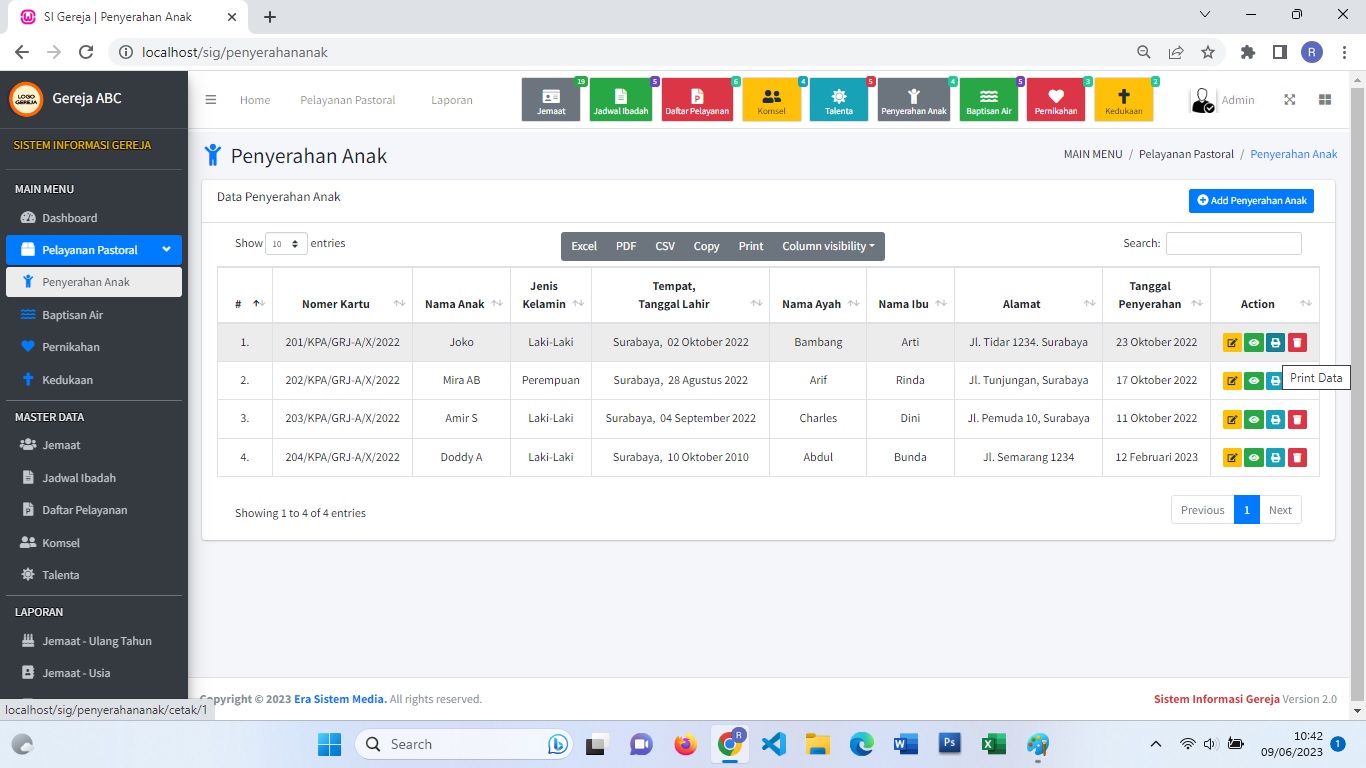Image resolution: width=1366 pixels, height=768 pixels.
Task: Select Laporan in the top navigation
Action: [x=452, y=100]
